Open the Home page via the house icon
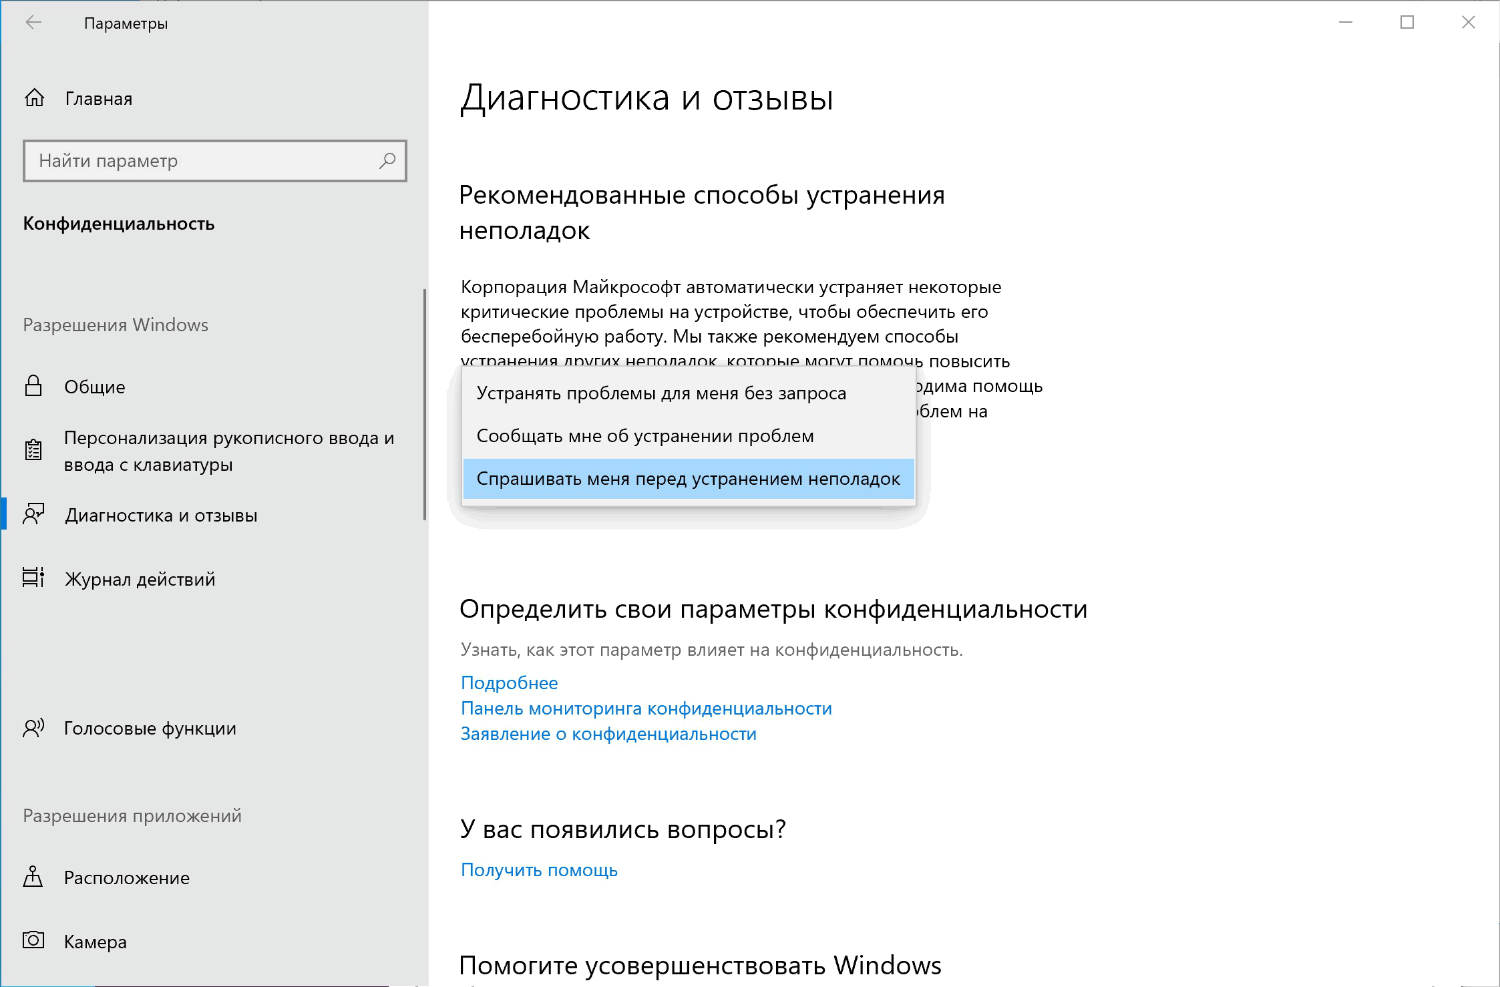1500x987 pixels. (x=35, y=98)
